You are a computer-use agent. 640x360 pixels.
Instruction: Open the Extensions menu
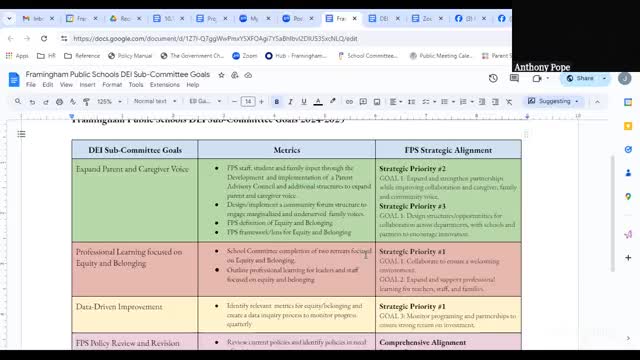[x=164, y=85]
